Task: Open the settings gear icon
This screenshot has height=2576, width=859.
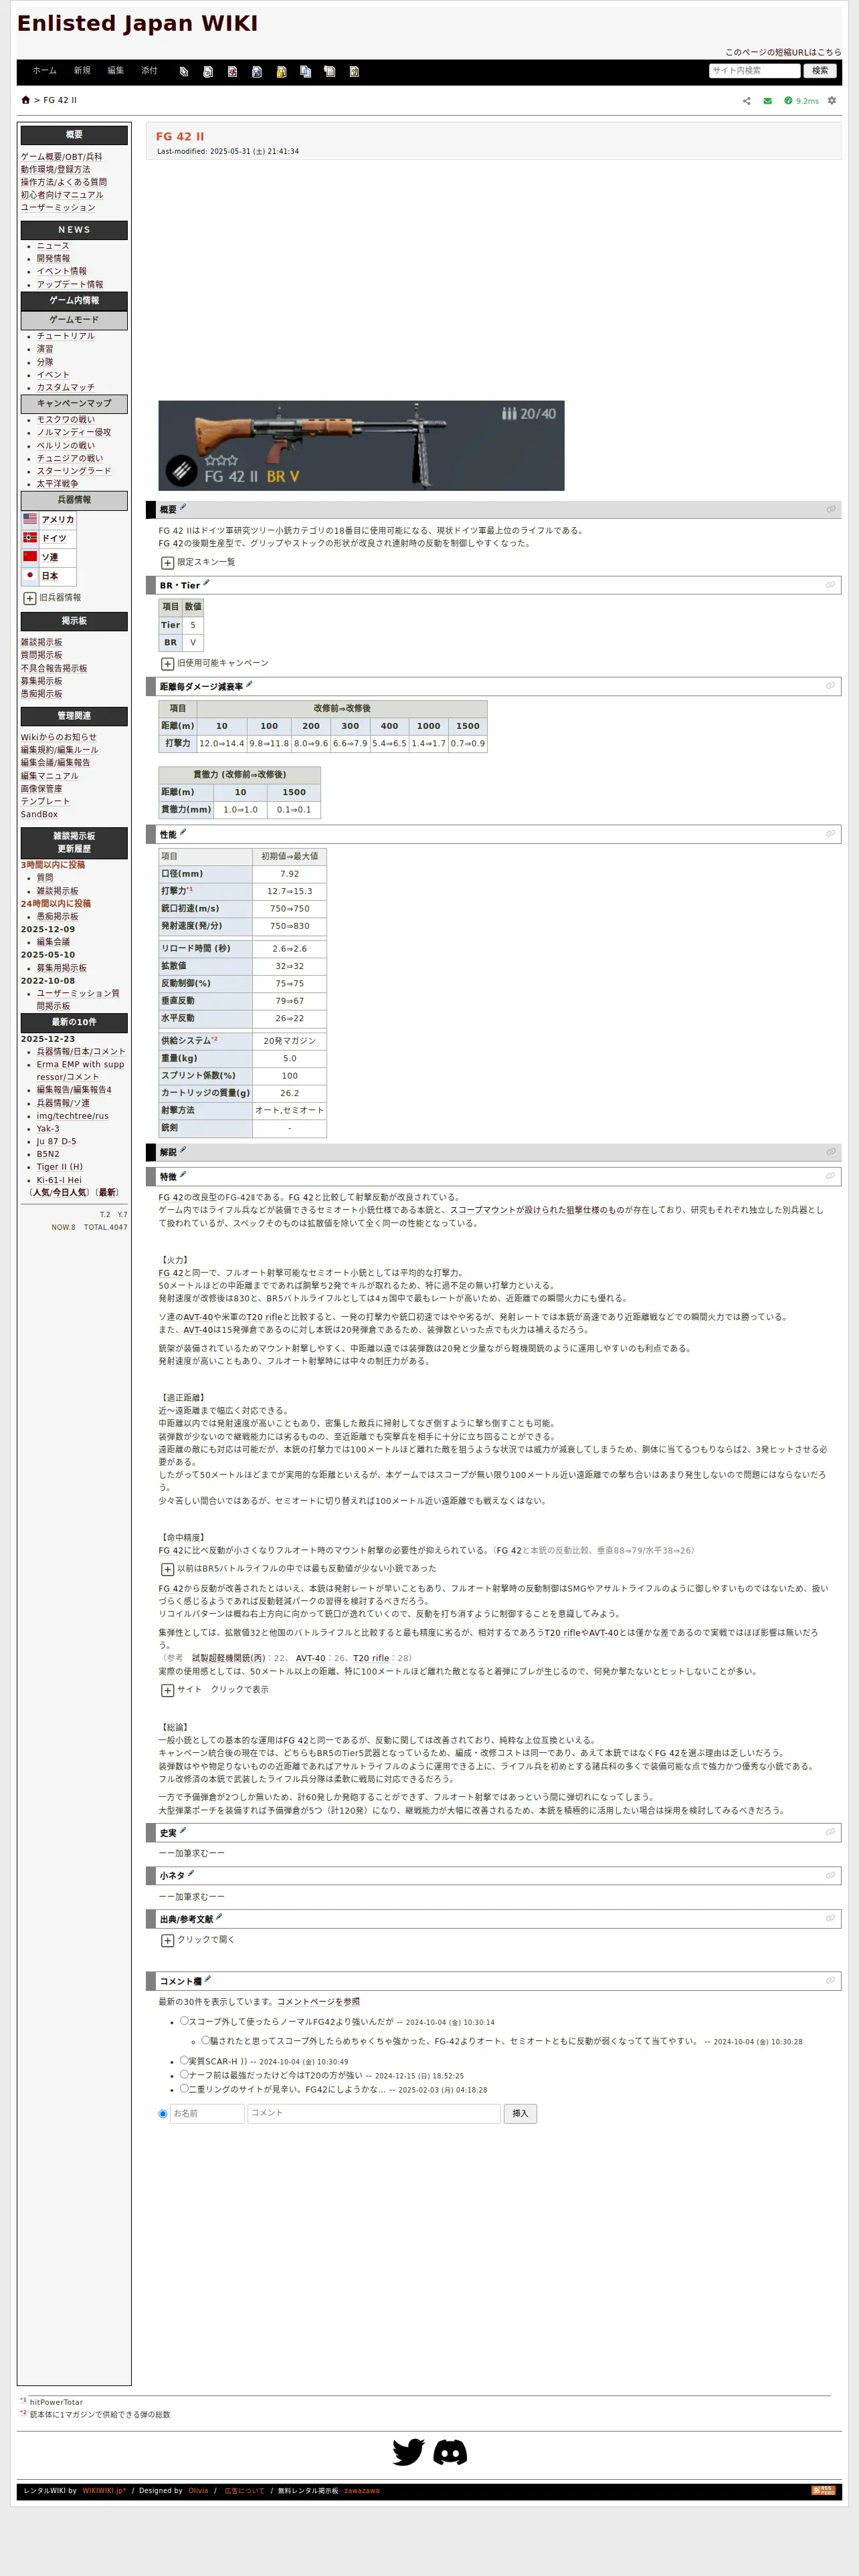Action: [x=832, y=101]
